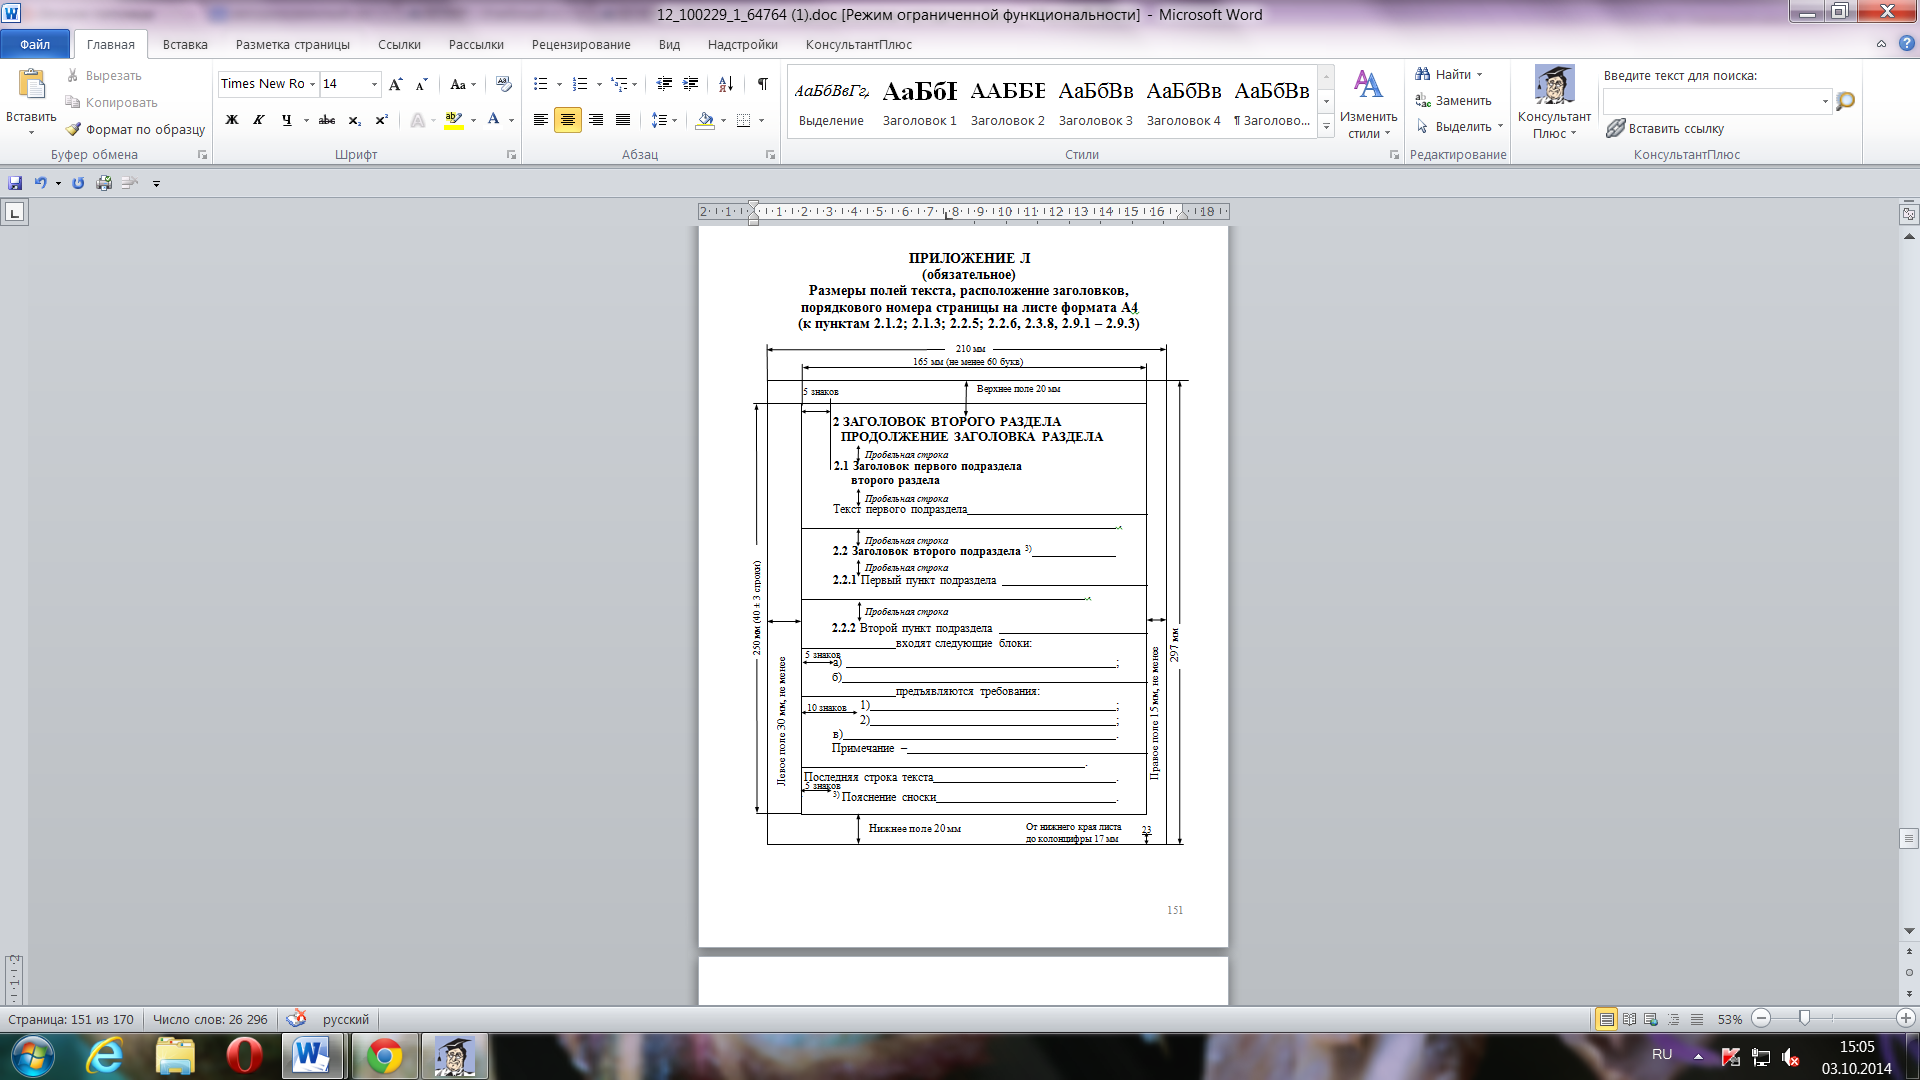Viewport: 1920px width, 1080px height.
Task: Switch to Web layout view in status bar
Action: pos(1651,1019)
